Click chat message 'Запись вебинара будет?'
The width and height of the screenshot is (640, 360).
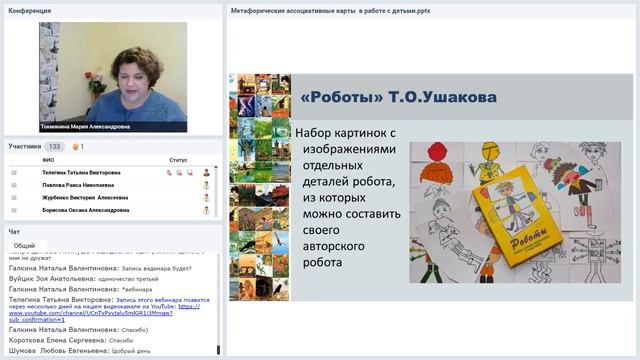[x=100, y=269]
